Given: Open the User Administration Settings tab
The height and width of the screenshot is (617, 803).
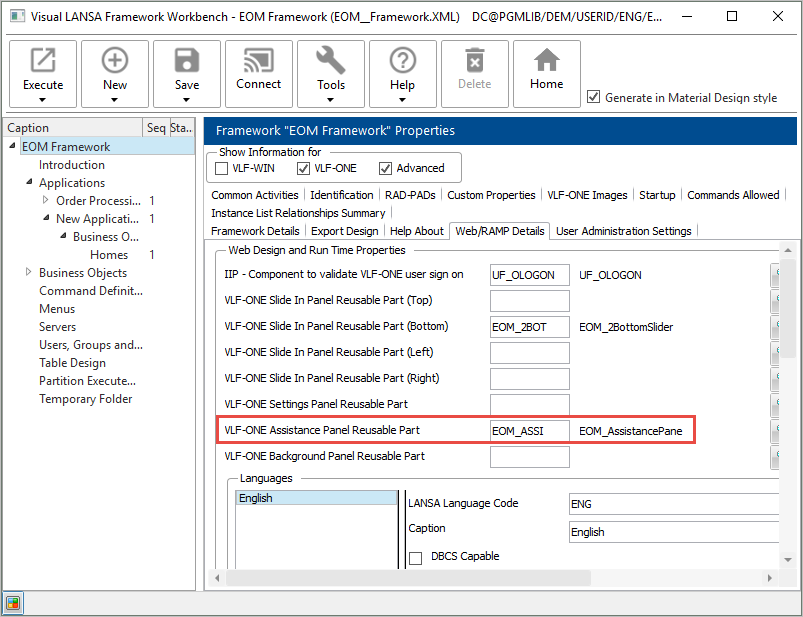Looking at the screenshot, I should 623,231.
